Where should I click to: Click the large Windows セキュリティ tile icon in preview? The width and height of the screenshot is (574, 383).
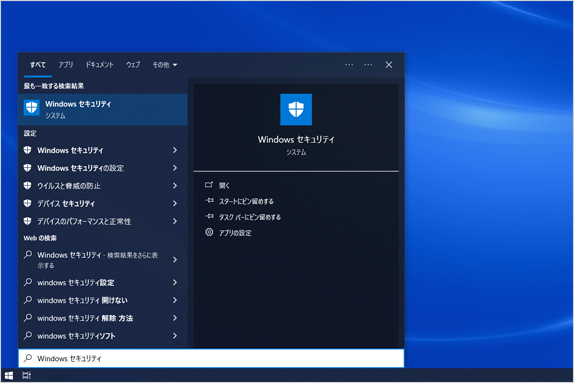pyautogui.click(x=296, y=109)
